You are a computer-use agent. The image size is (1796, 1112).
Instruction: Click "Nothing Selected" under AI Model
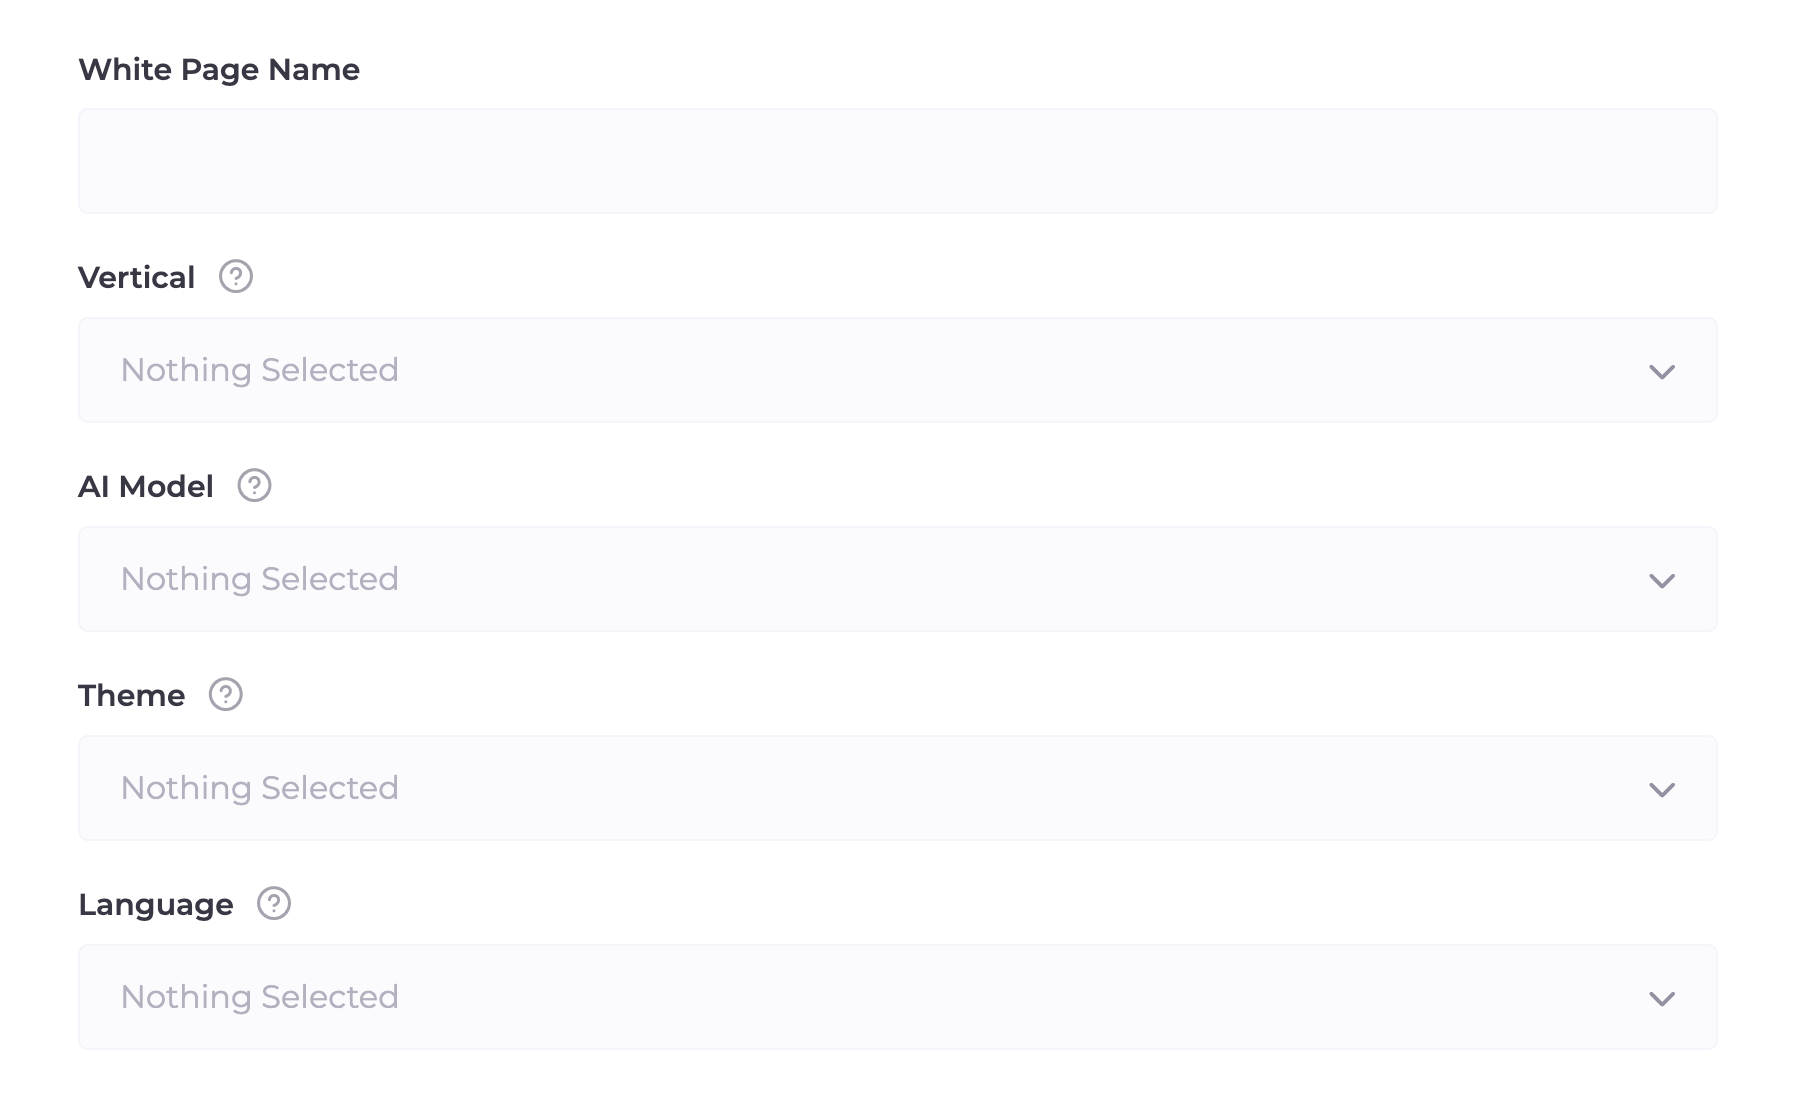(260, 579)
